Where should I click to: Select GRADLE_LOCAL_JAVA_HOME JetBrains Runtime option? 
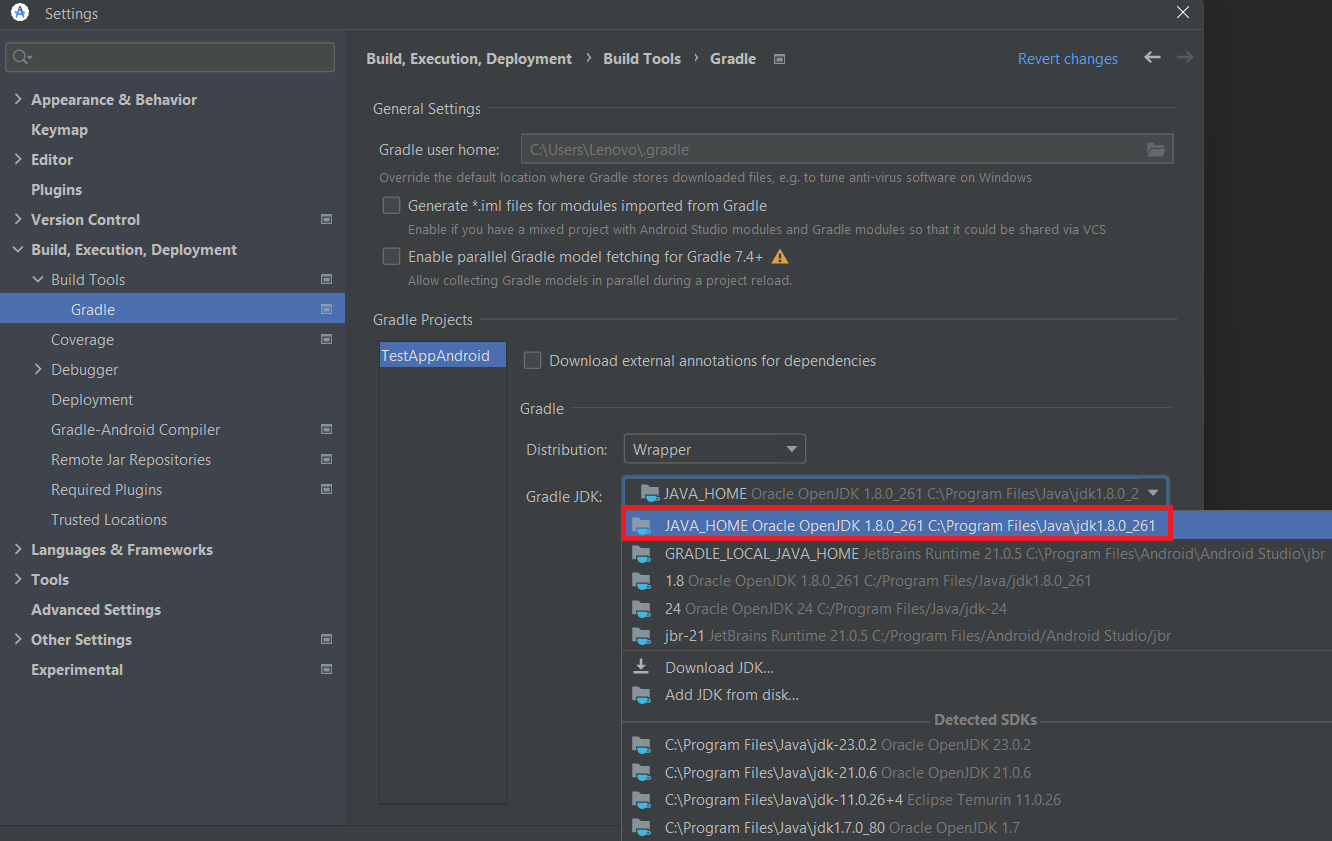point(977,553)
